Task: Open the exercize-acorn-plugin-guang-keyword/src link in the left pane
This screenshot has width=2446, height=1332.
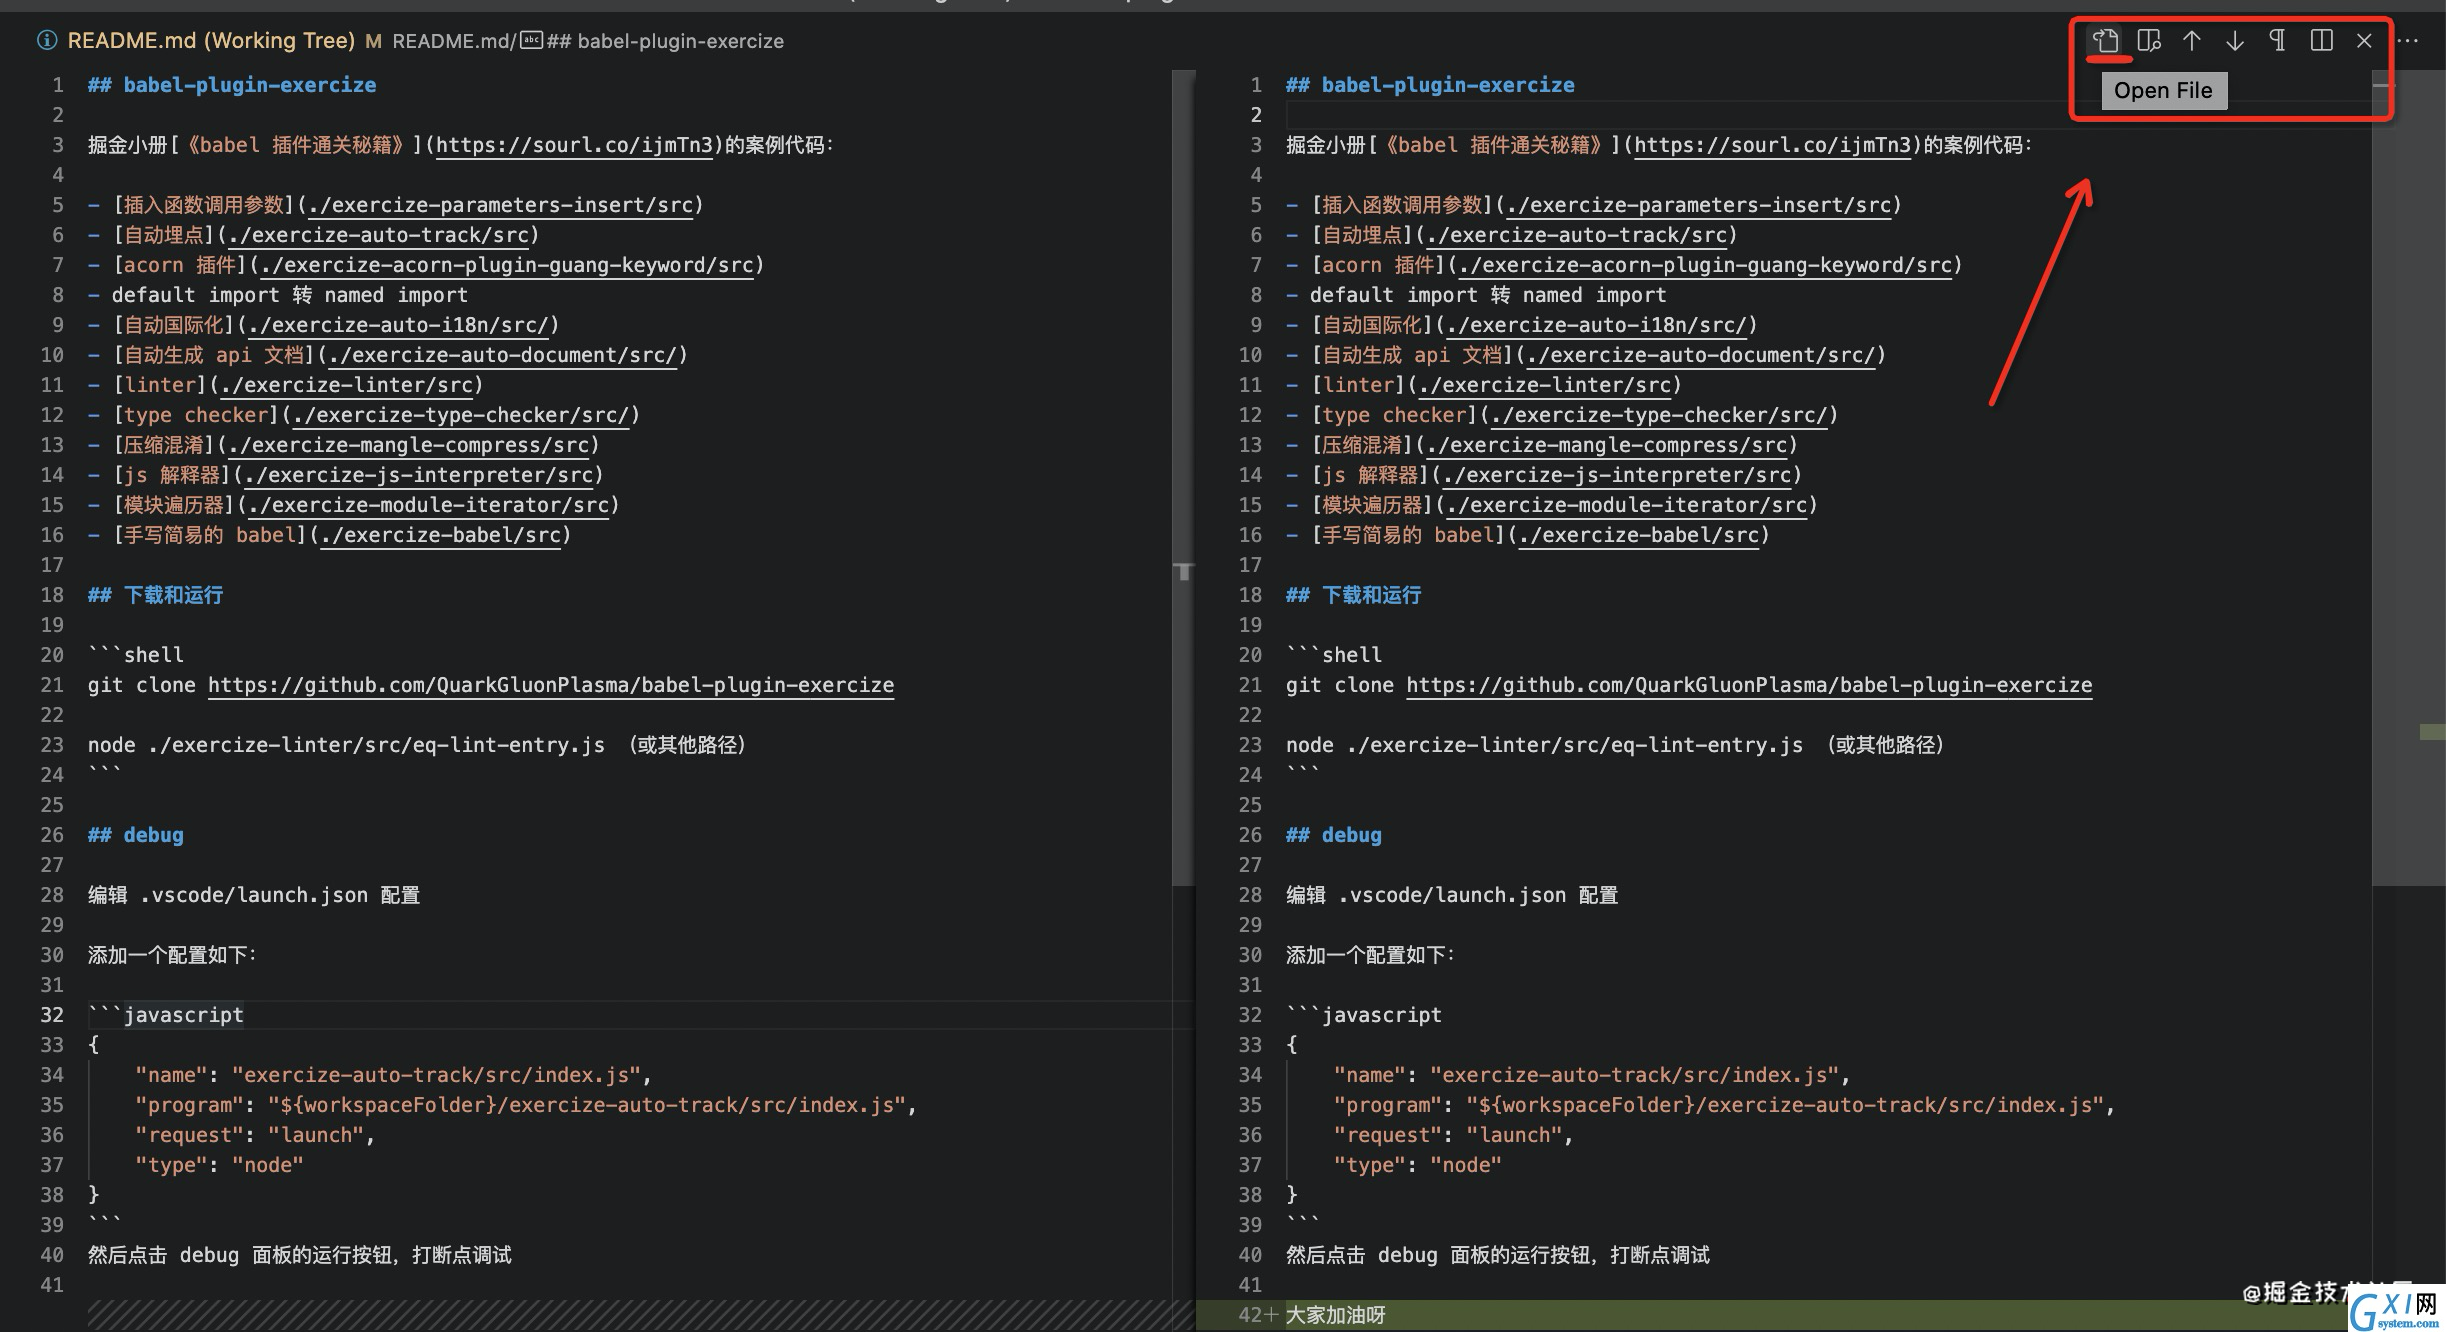Action: [x=507, y=265]
